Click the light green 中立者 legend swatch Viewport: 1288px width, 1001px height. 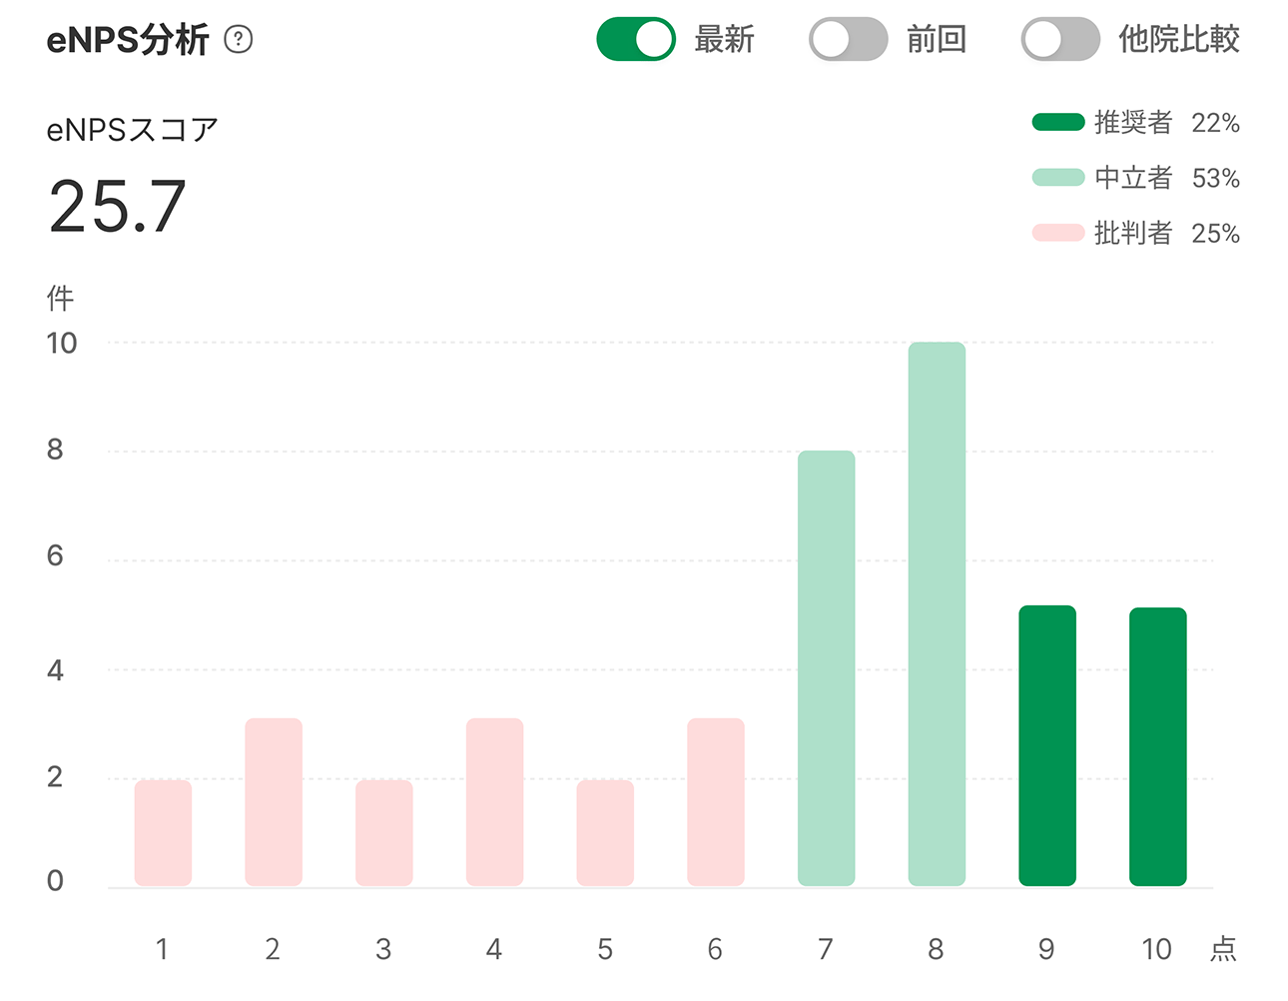1058,178
